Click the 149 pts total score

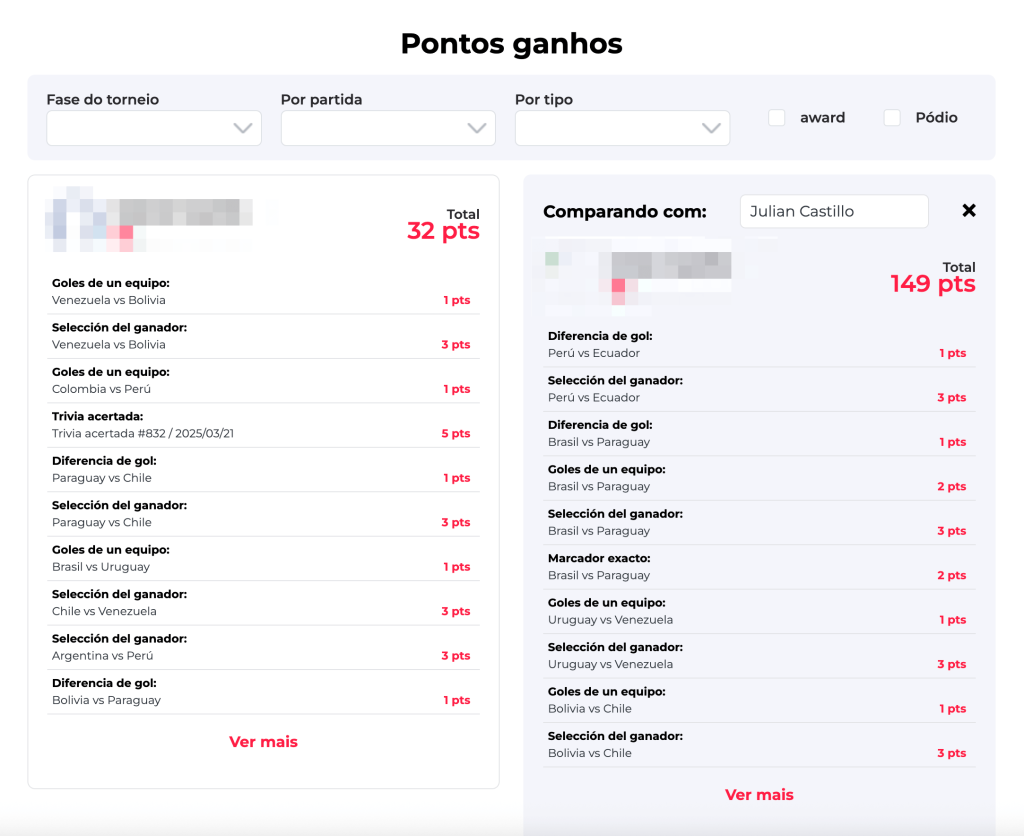pyautogui.click(x=932, y=284)
